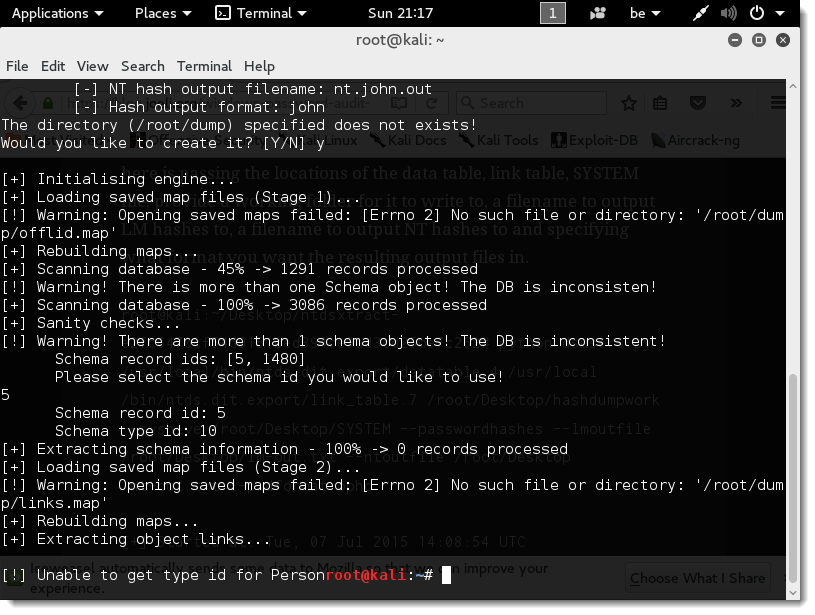Open the View menu in terminal

click(93, 66)
